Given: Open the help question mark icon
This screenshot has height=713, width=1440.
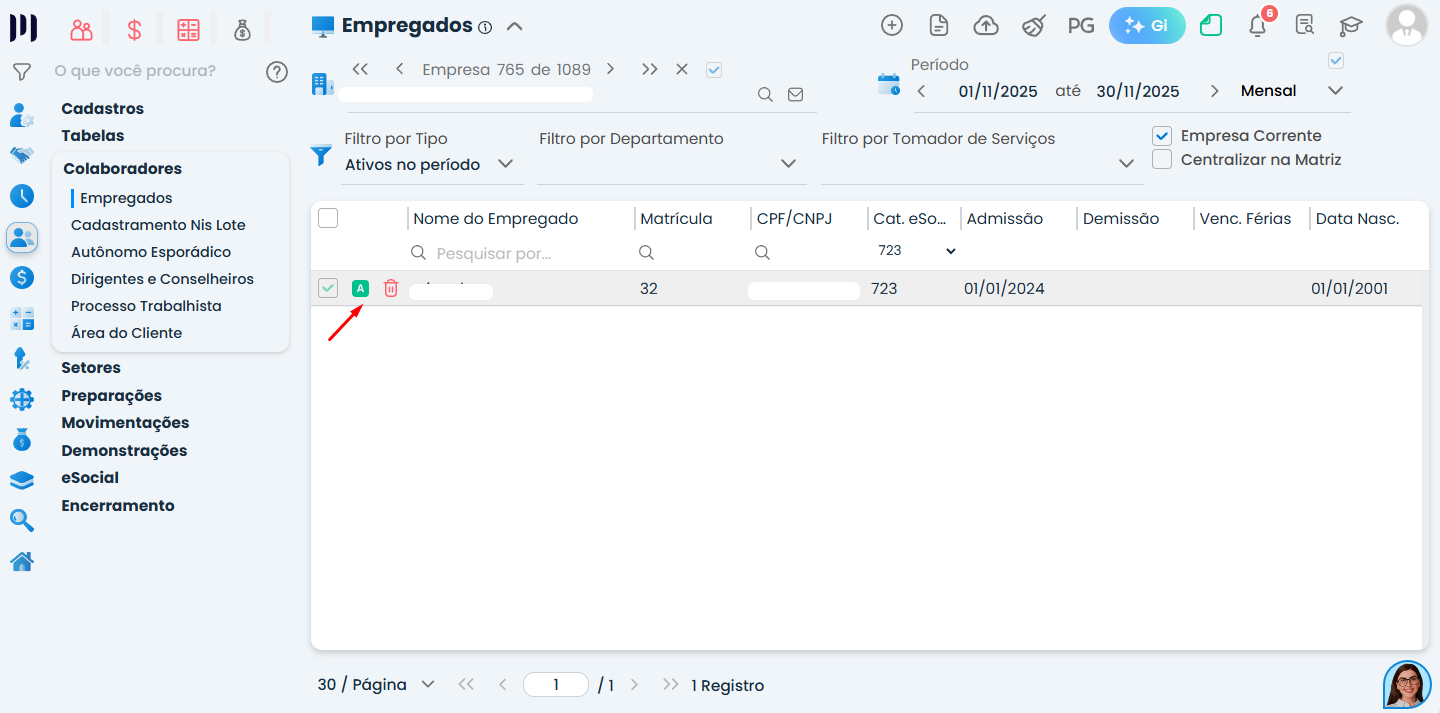Looking at the screenshot, I should [x=277, y=72].
